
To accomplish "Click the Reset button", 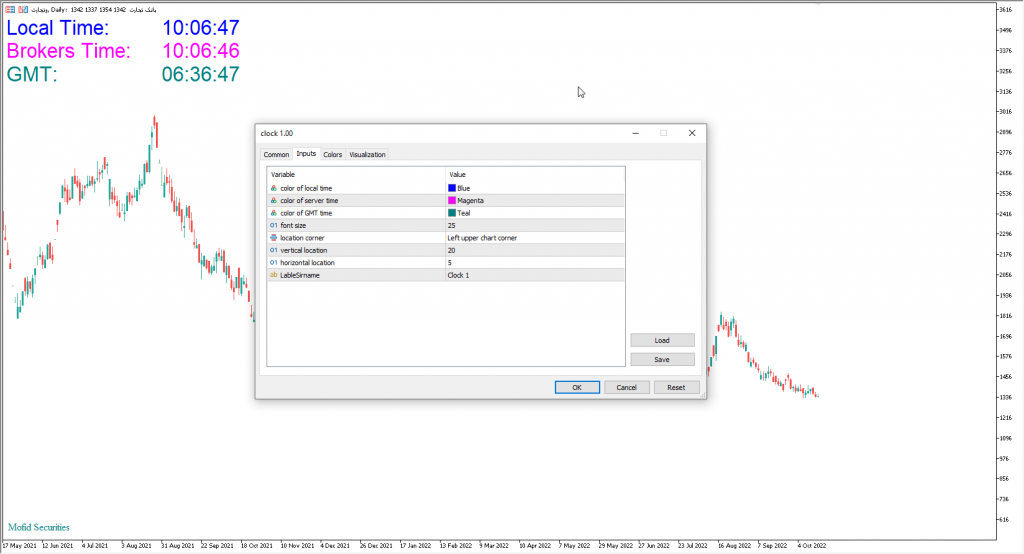I will (676, 387).
